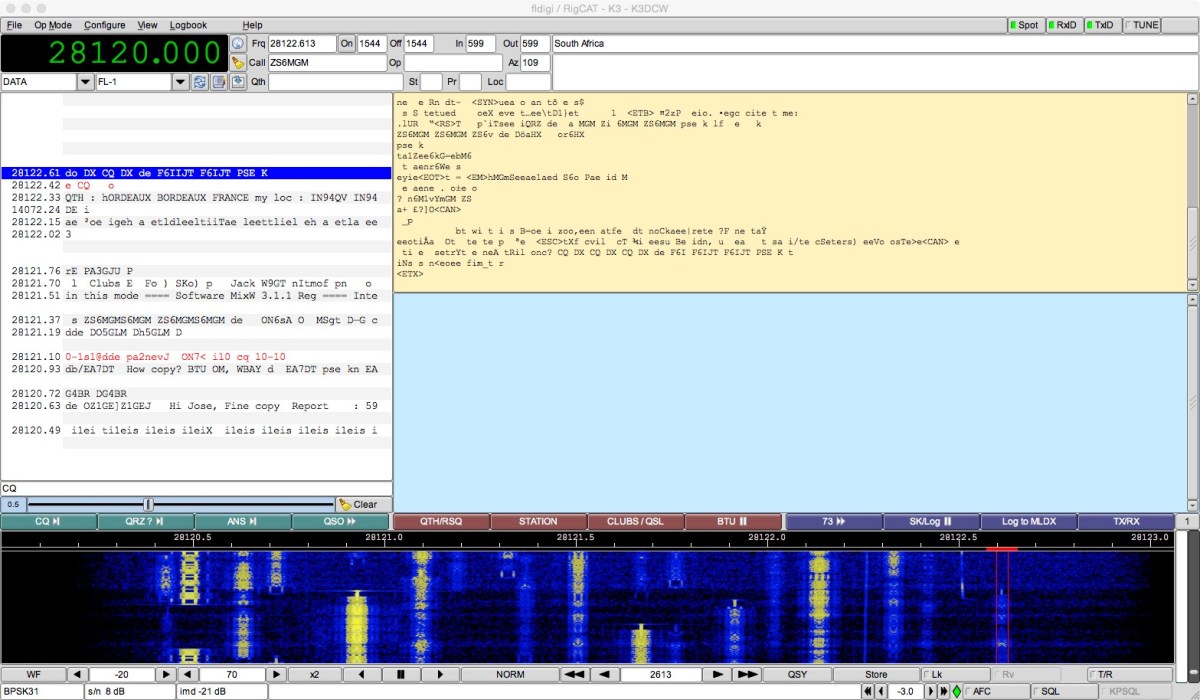
Task: Click the notepad icon right of the refresh arrows
Action: point(218,81)
